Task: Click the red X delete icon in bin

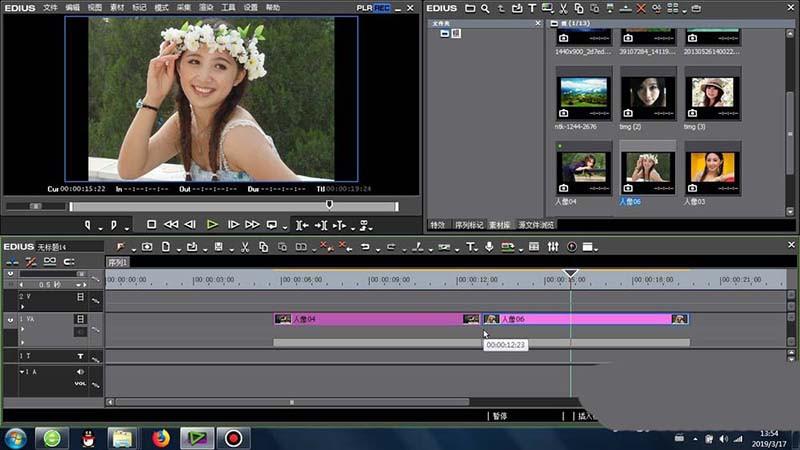Action: [641, 8]
